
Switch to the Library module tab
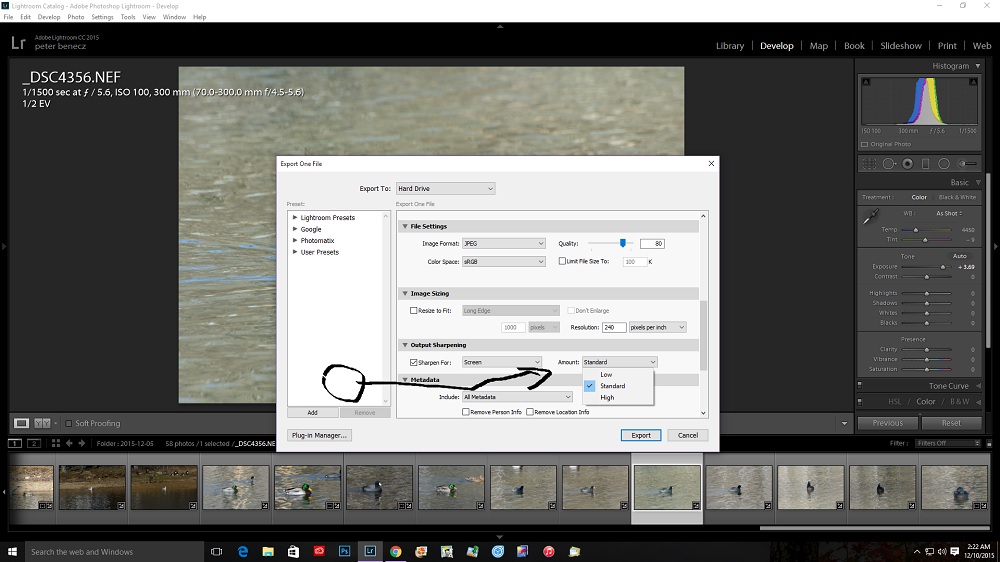[x=729, y=45]
